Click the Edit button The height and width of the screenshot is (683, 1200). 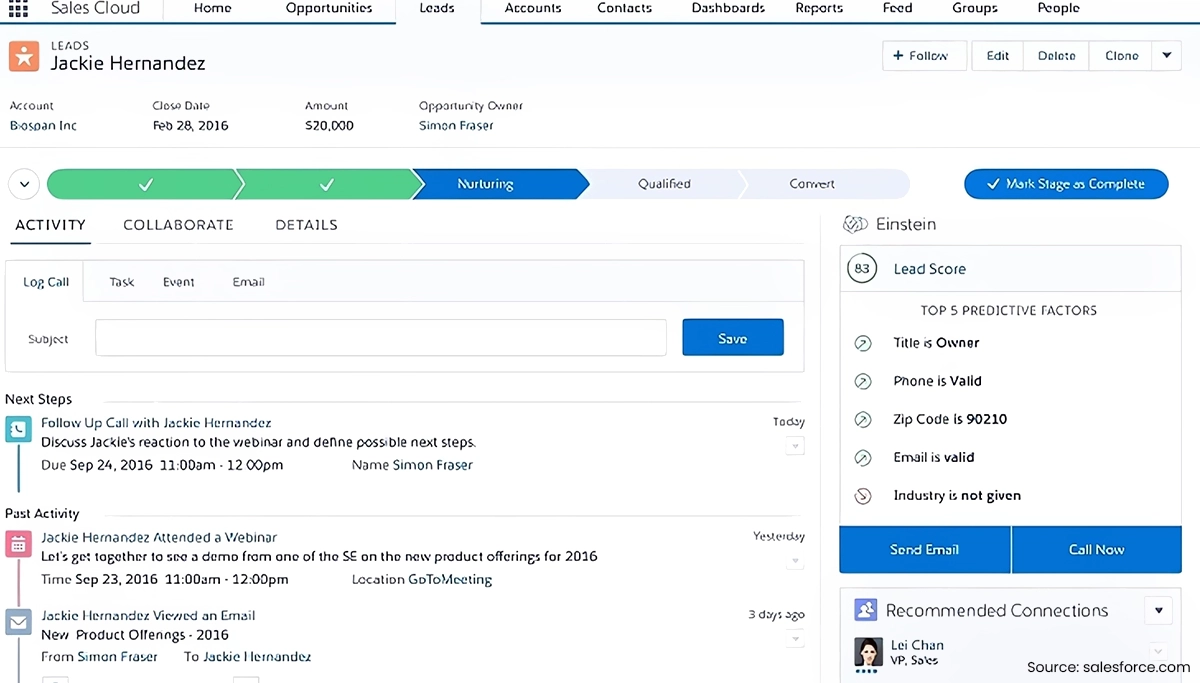[998, 56]
